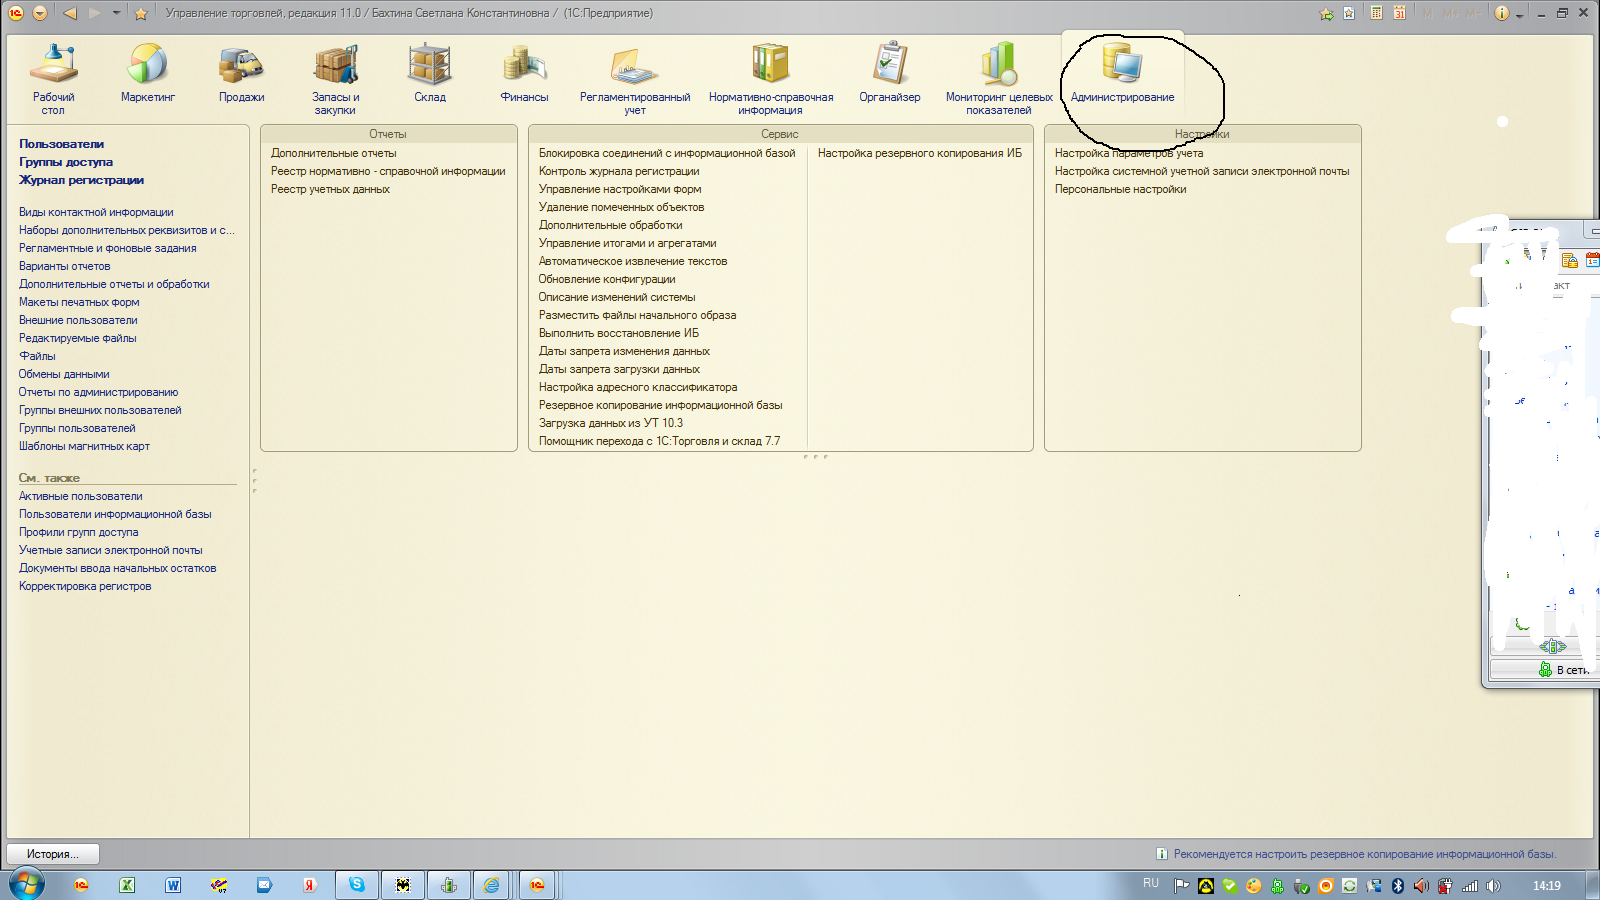
Task: Open the calendar icon in toolbar
Action: coord(1399,13)
